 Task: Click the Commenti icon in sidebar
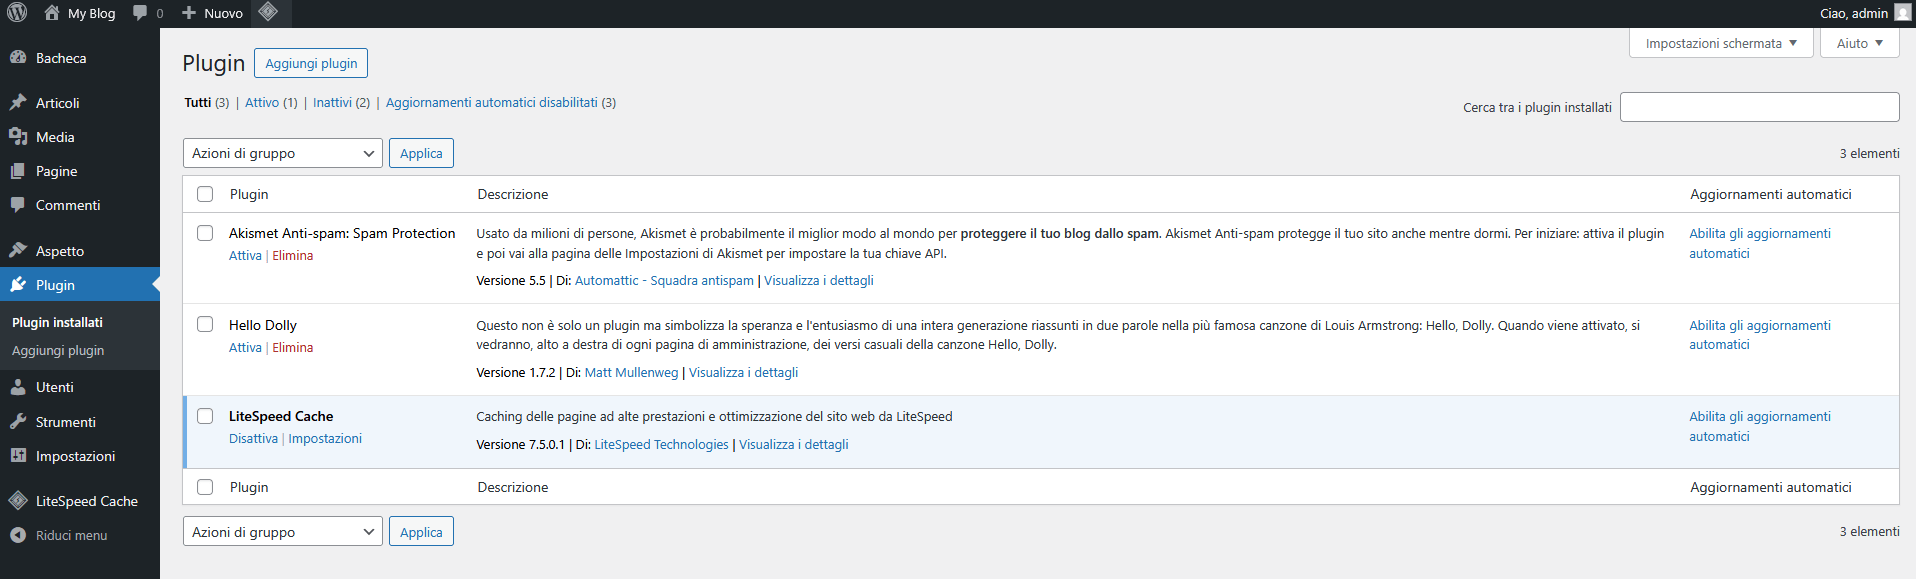[x=18, y=205]
